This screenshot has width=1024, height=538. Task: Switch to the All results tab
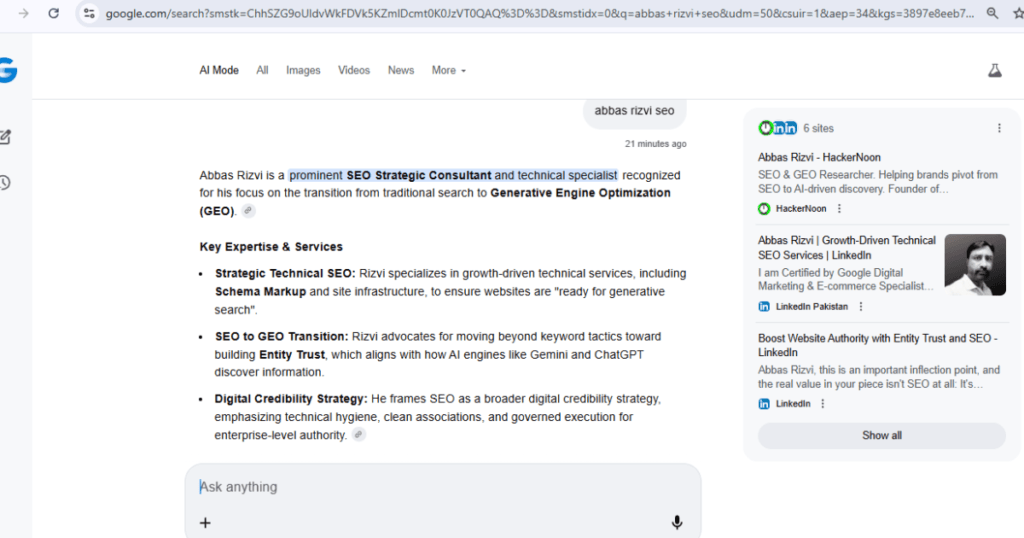(x=262, y=71)
